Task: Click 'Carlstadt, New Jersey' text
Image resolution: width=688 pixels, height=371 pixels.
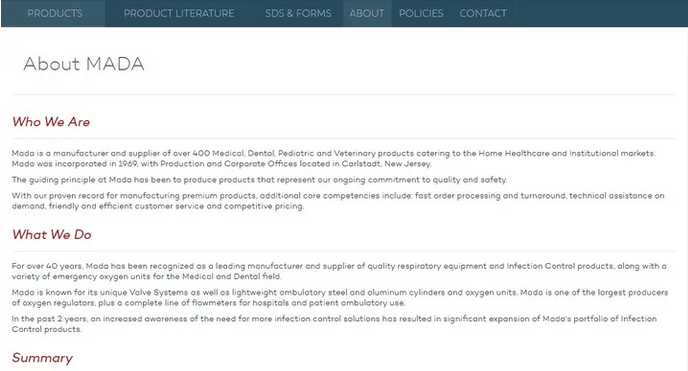Action: [x=387, y=164]
